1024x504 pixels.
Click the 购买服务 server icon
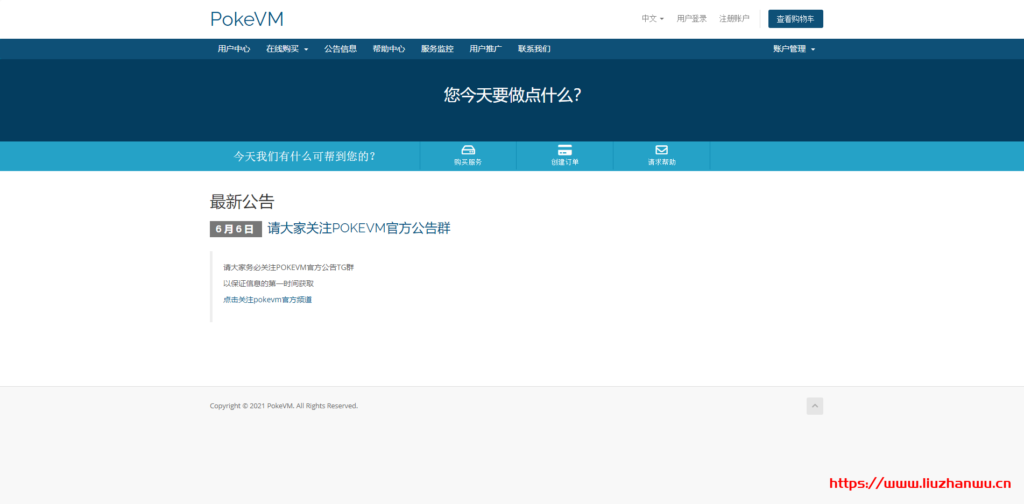pos(467,150)
